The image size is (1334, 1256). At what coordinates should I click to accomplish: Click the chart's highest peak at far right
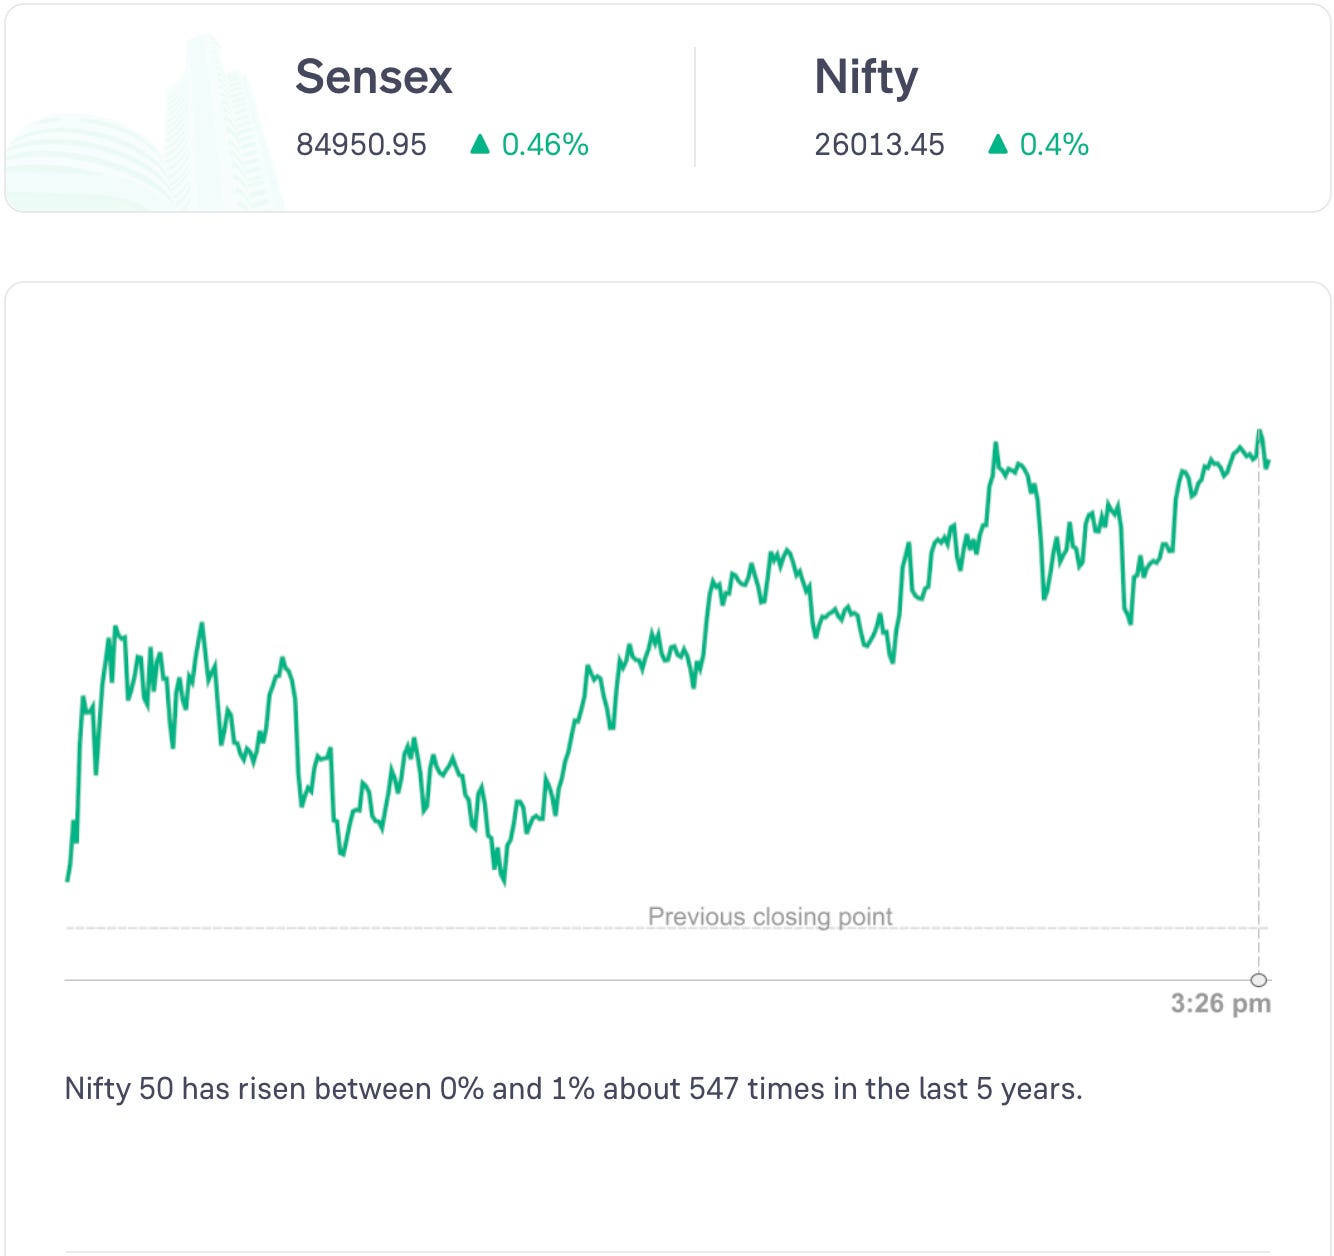1260,432
